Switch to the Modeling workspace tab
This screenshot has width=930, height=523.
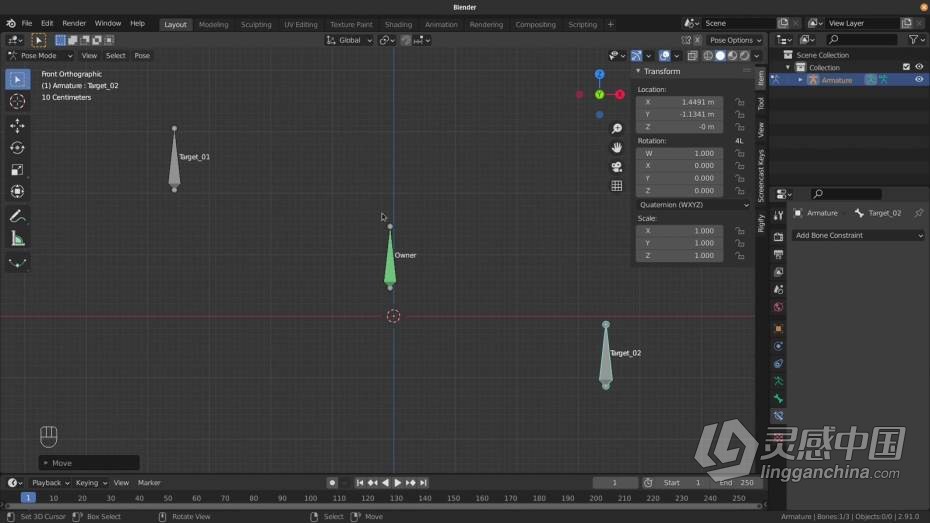click(214, 24)
